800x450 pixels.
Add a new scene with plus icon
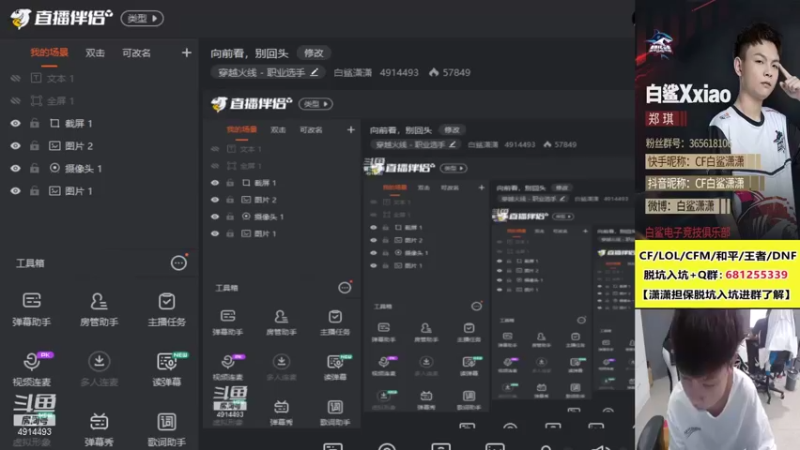(186, 53)
